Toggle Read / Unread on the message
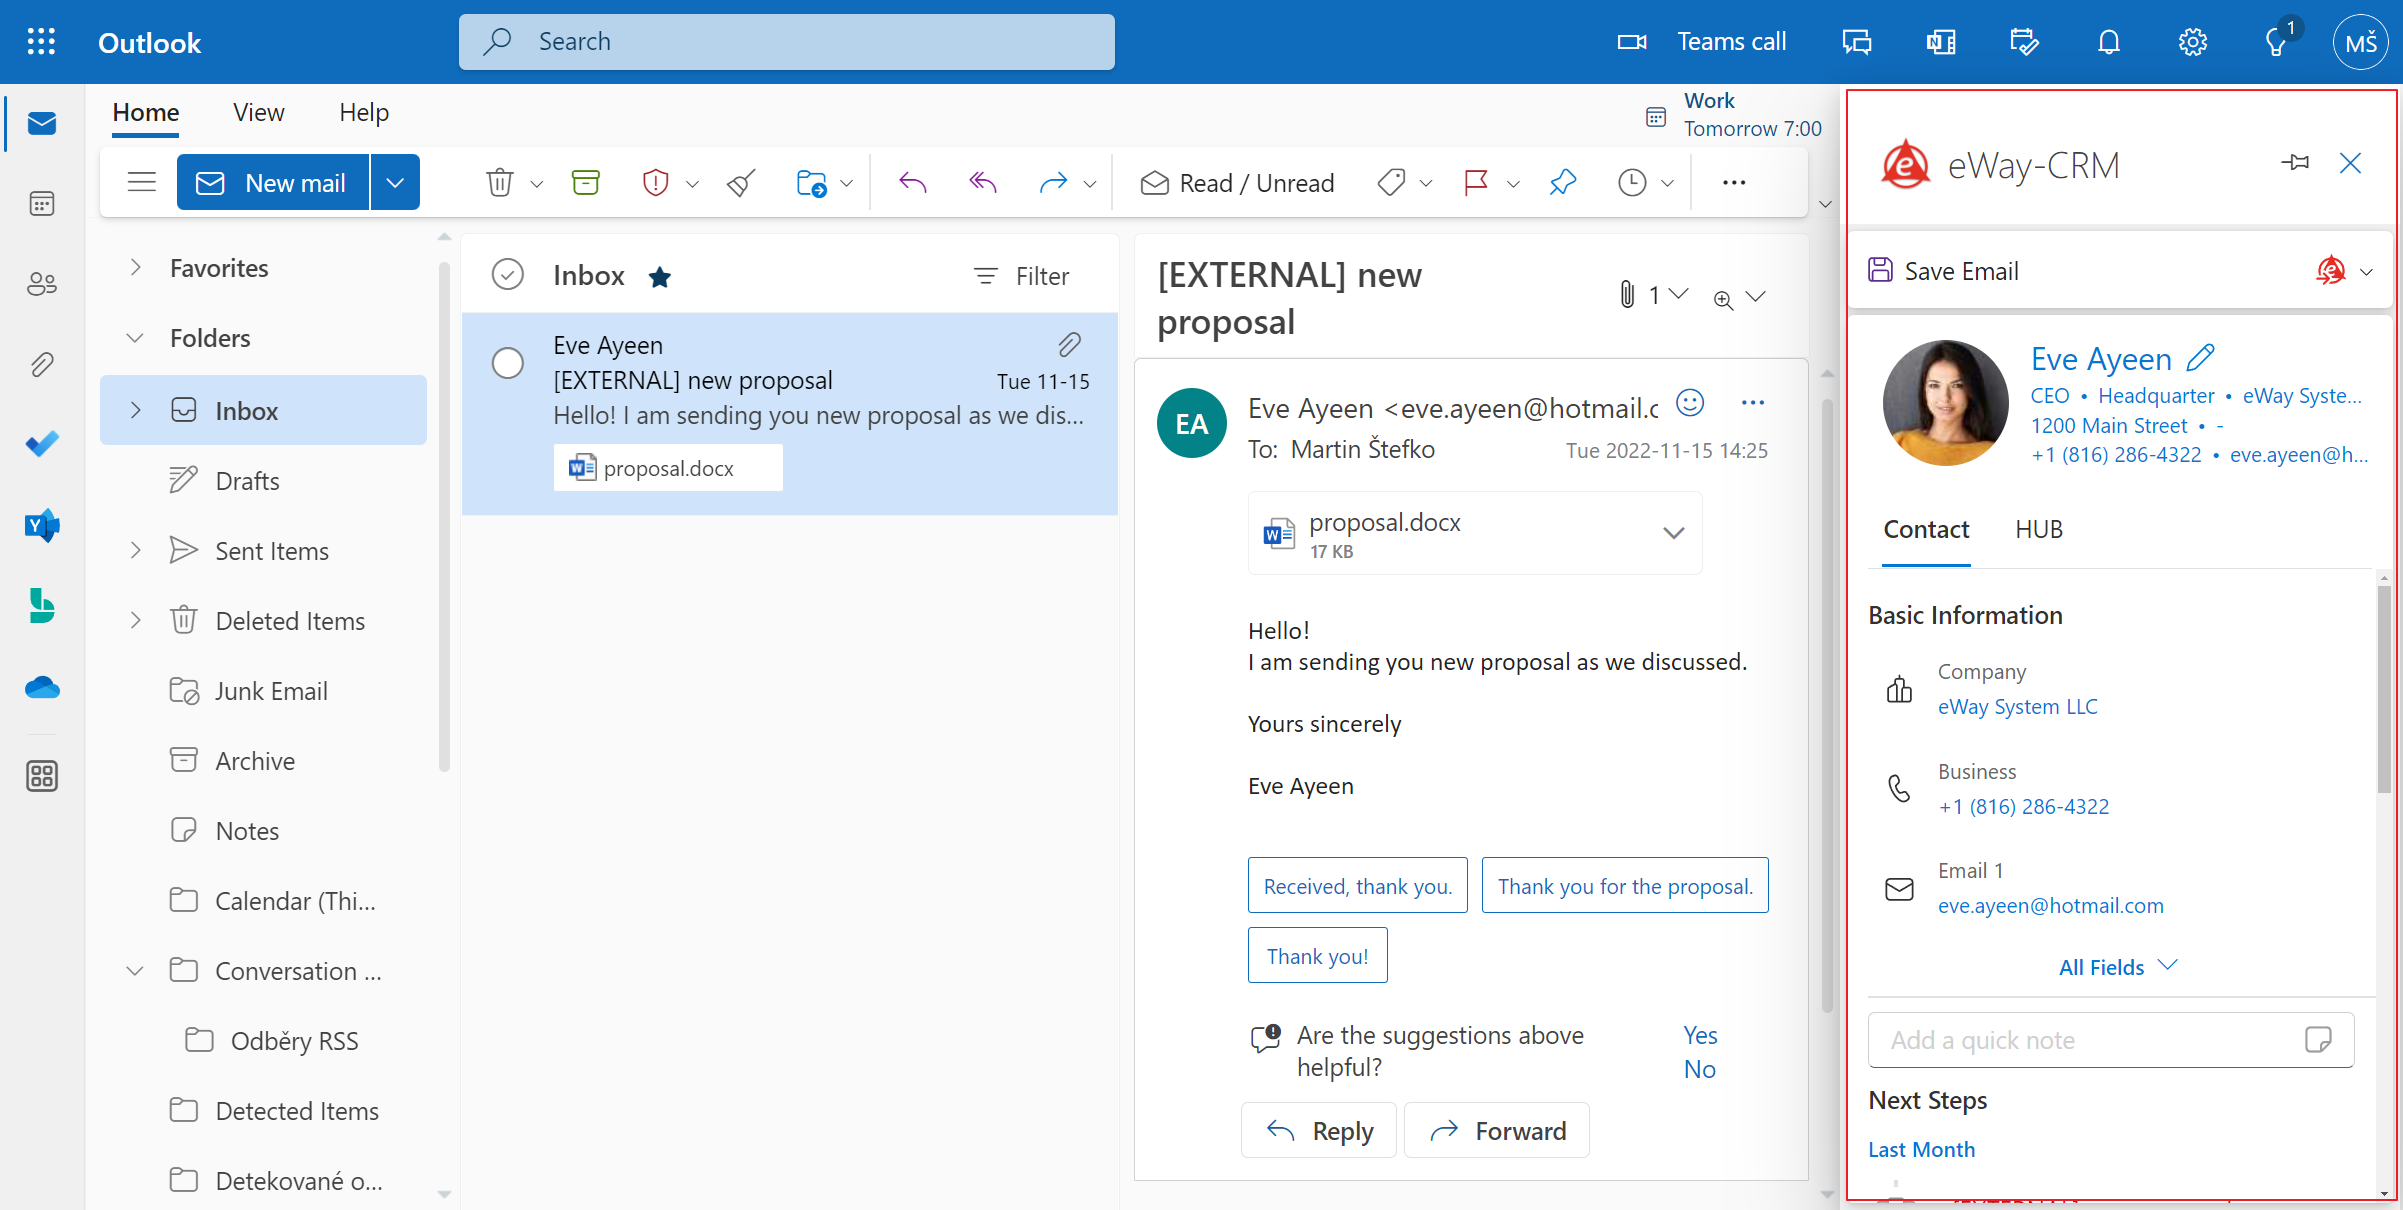The height and width of the screenshot is (1210, 2403). tap(1238, 183)
